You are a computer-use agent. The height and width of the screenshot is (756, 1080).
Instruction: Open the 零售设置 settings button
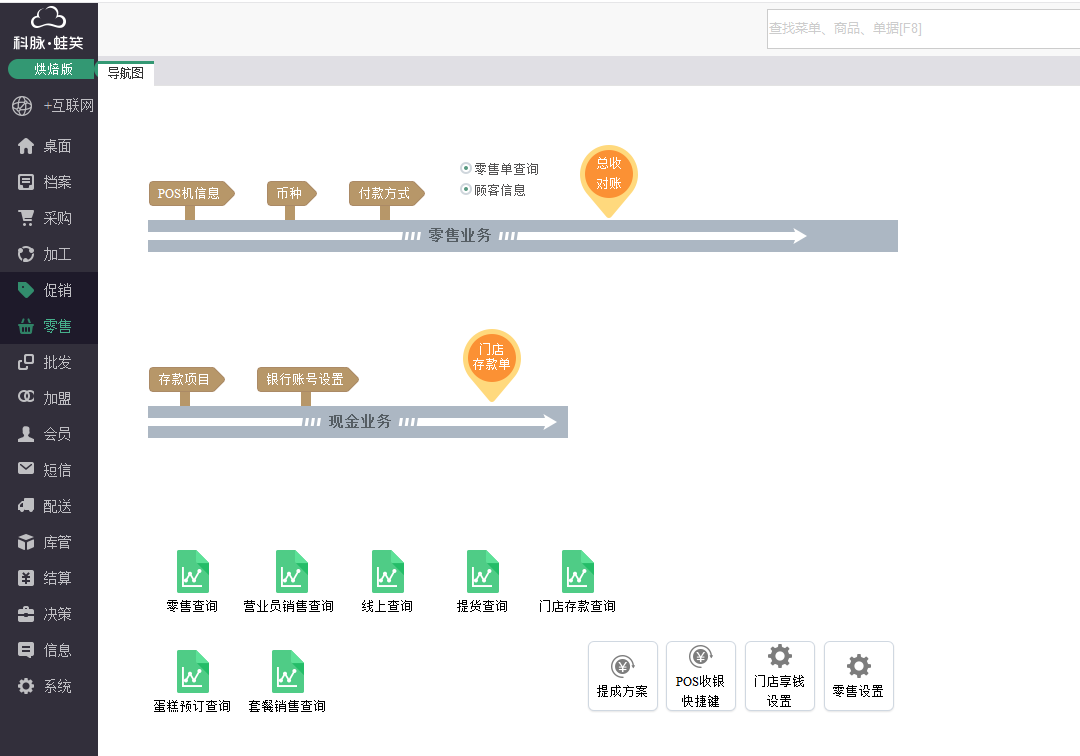[858, 676]
